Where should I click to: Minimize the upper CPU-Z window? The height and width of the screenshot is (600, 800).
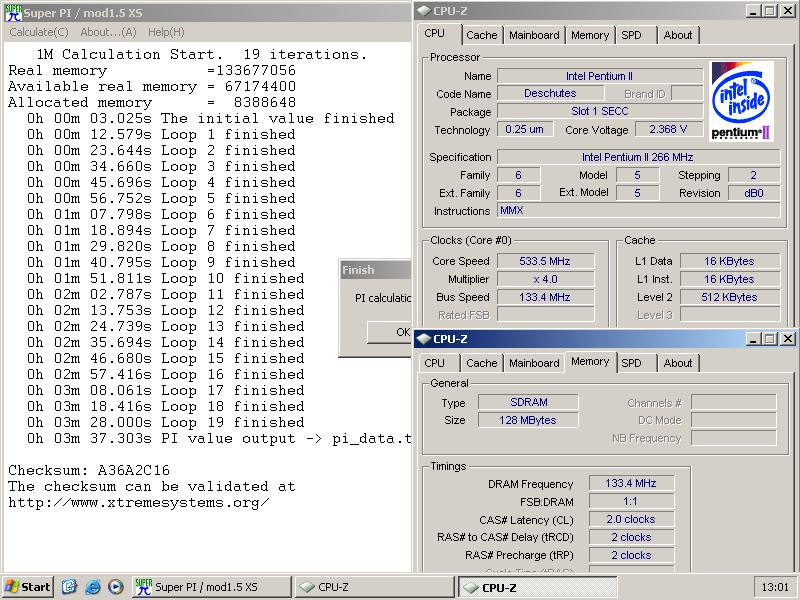(754, 11)
